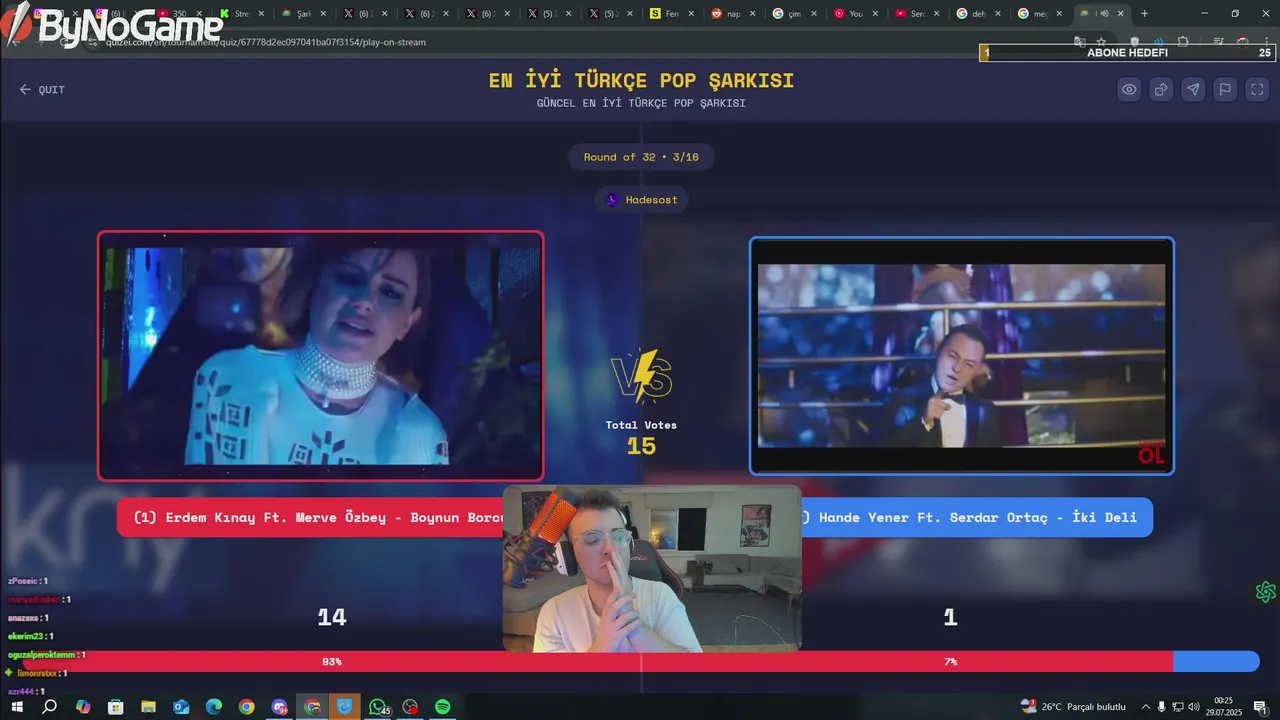Click chat entry 'oguzalperoktemm : 1'
The image size is (1280, 720).
tap(47, 655)
